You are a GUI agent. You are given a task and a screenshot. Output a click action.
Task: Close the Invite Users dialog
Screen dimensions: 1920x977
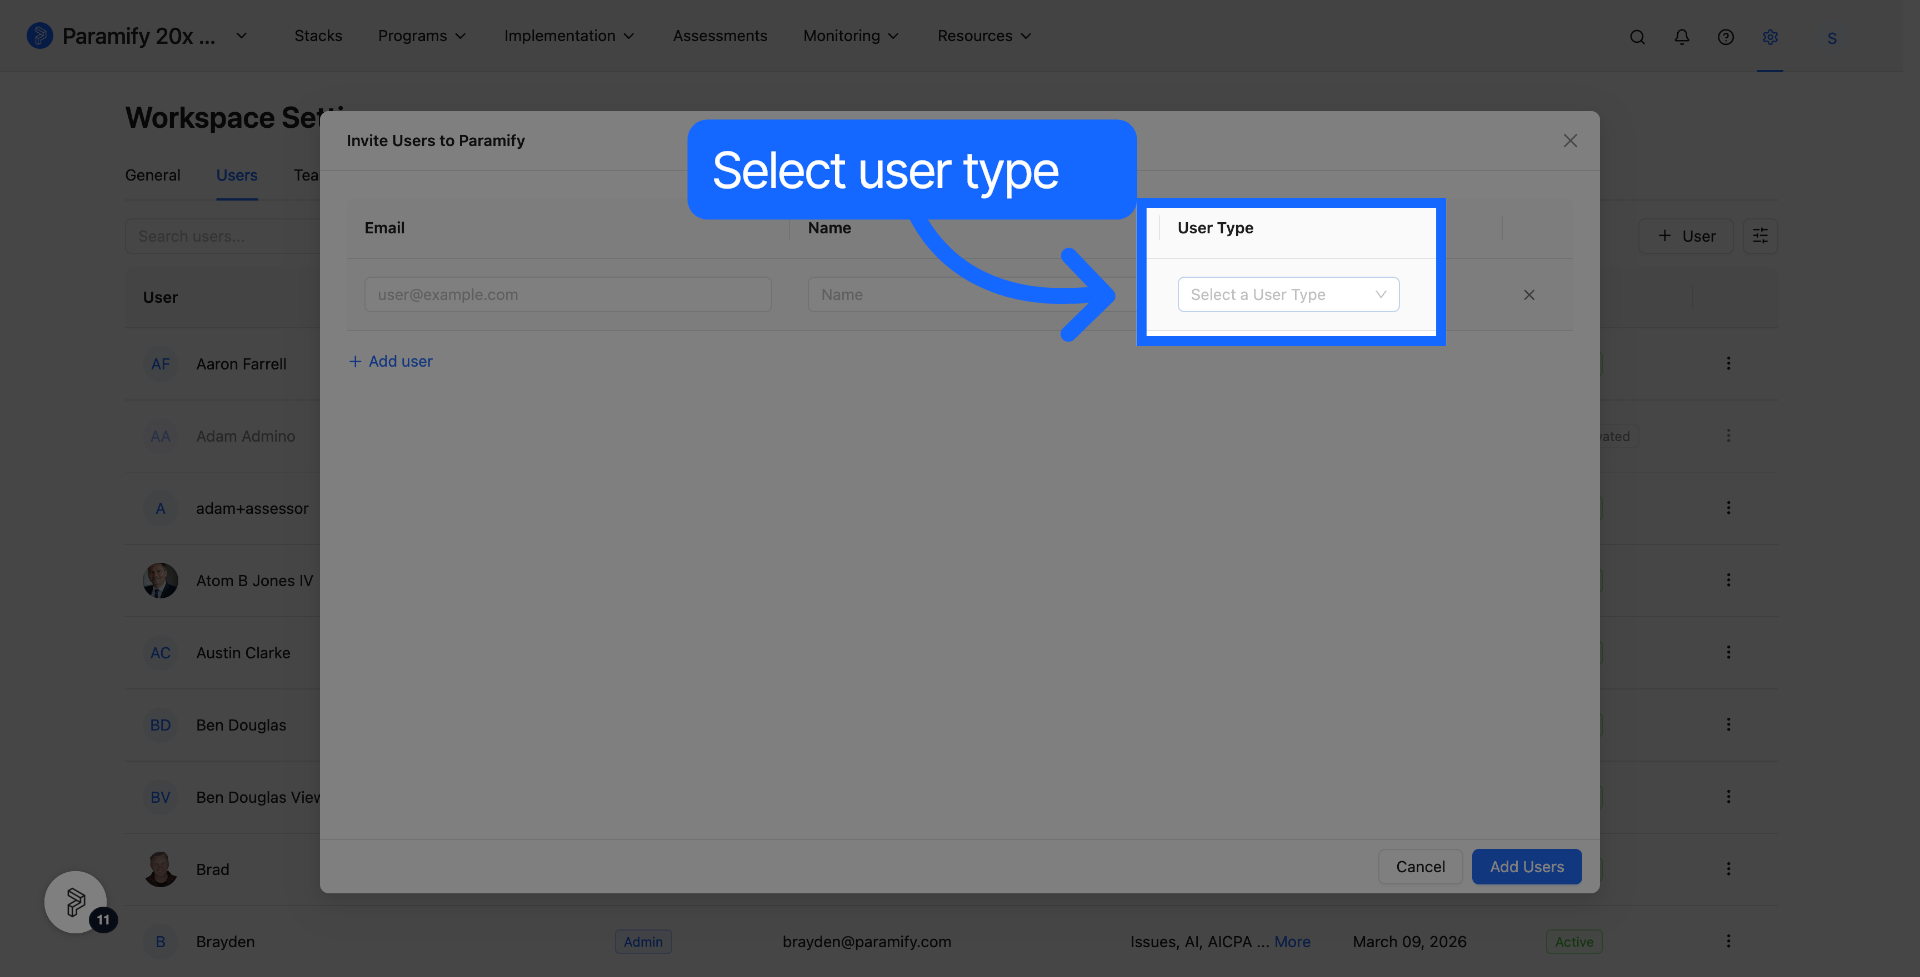click(x=1570, y=141)
